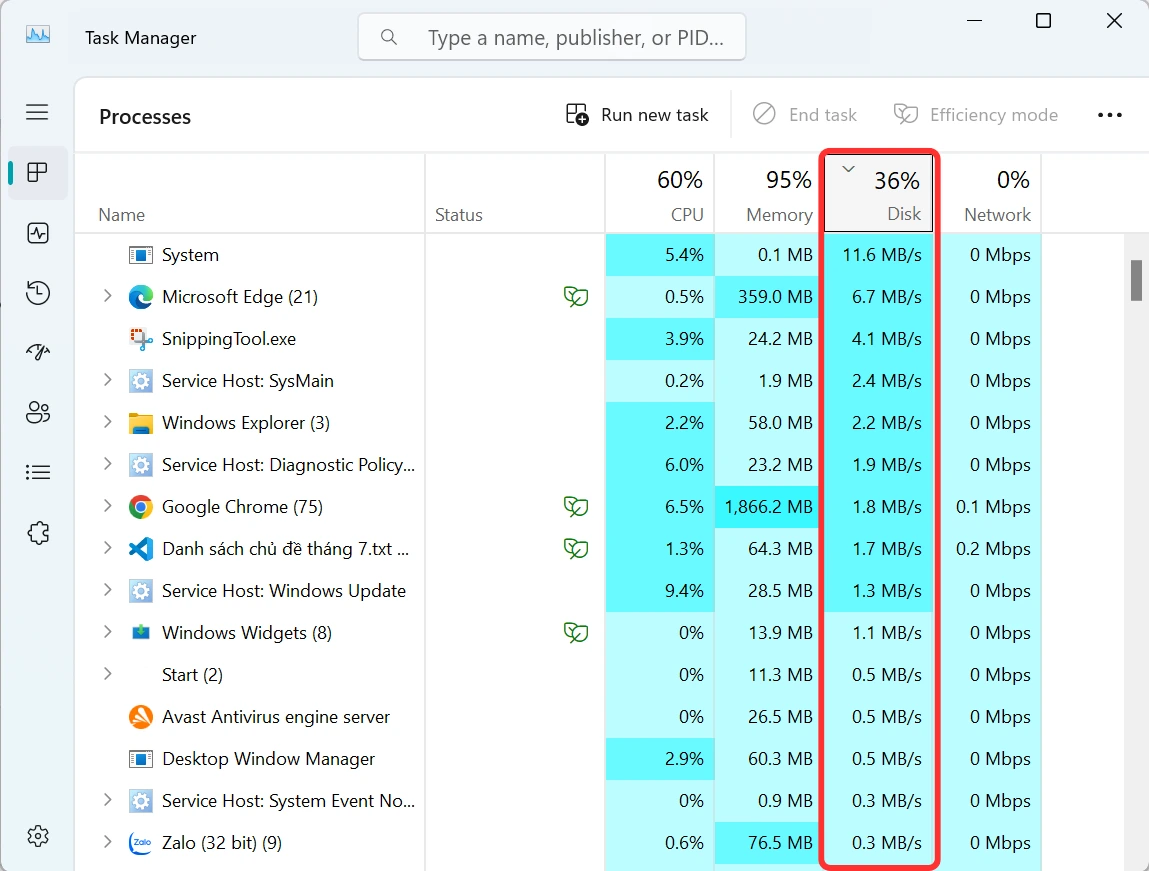Screen dimensions: 1149x871
Task: Click the Microsoft Edge process icon
Action: tap(141, 297)
